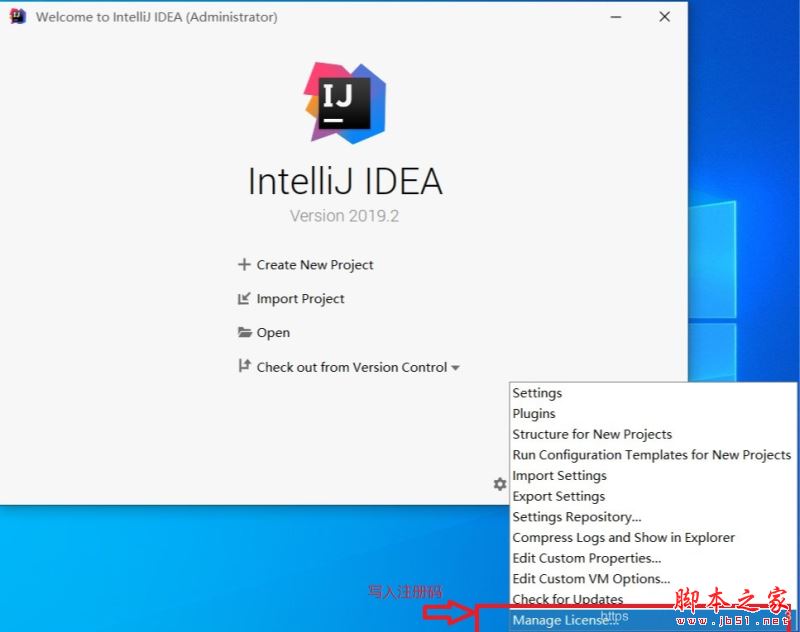Open Edit Custom Properties...

pyautogui.click(x=653, y=558)
